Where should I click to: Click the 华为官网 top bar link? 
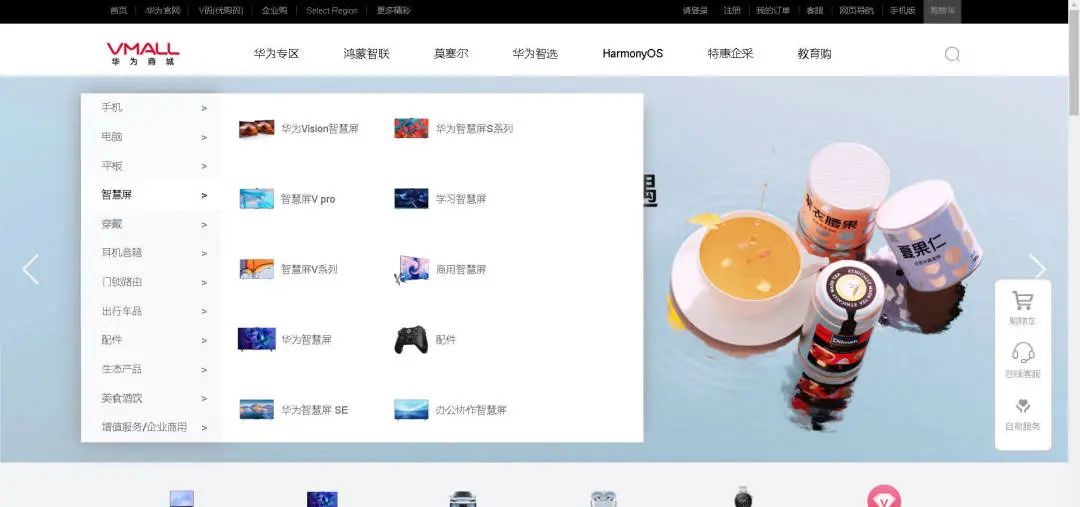point(163,11)
